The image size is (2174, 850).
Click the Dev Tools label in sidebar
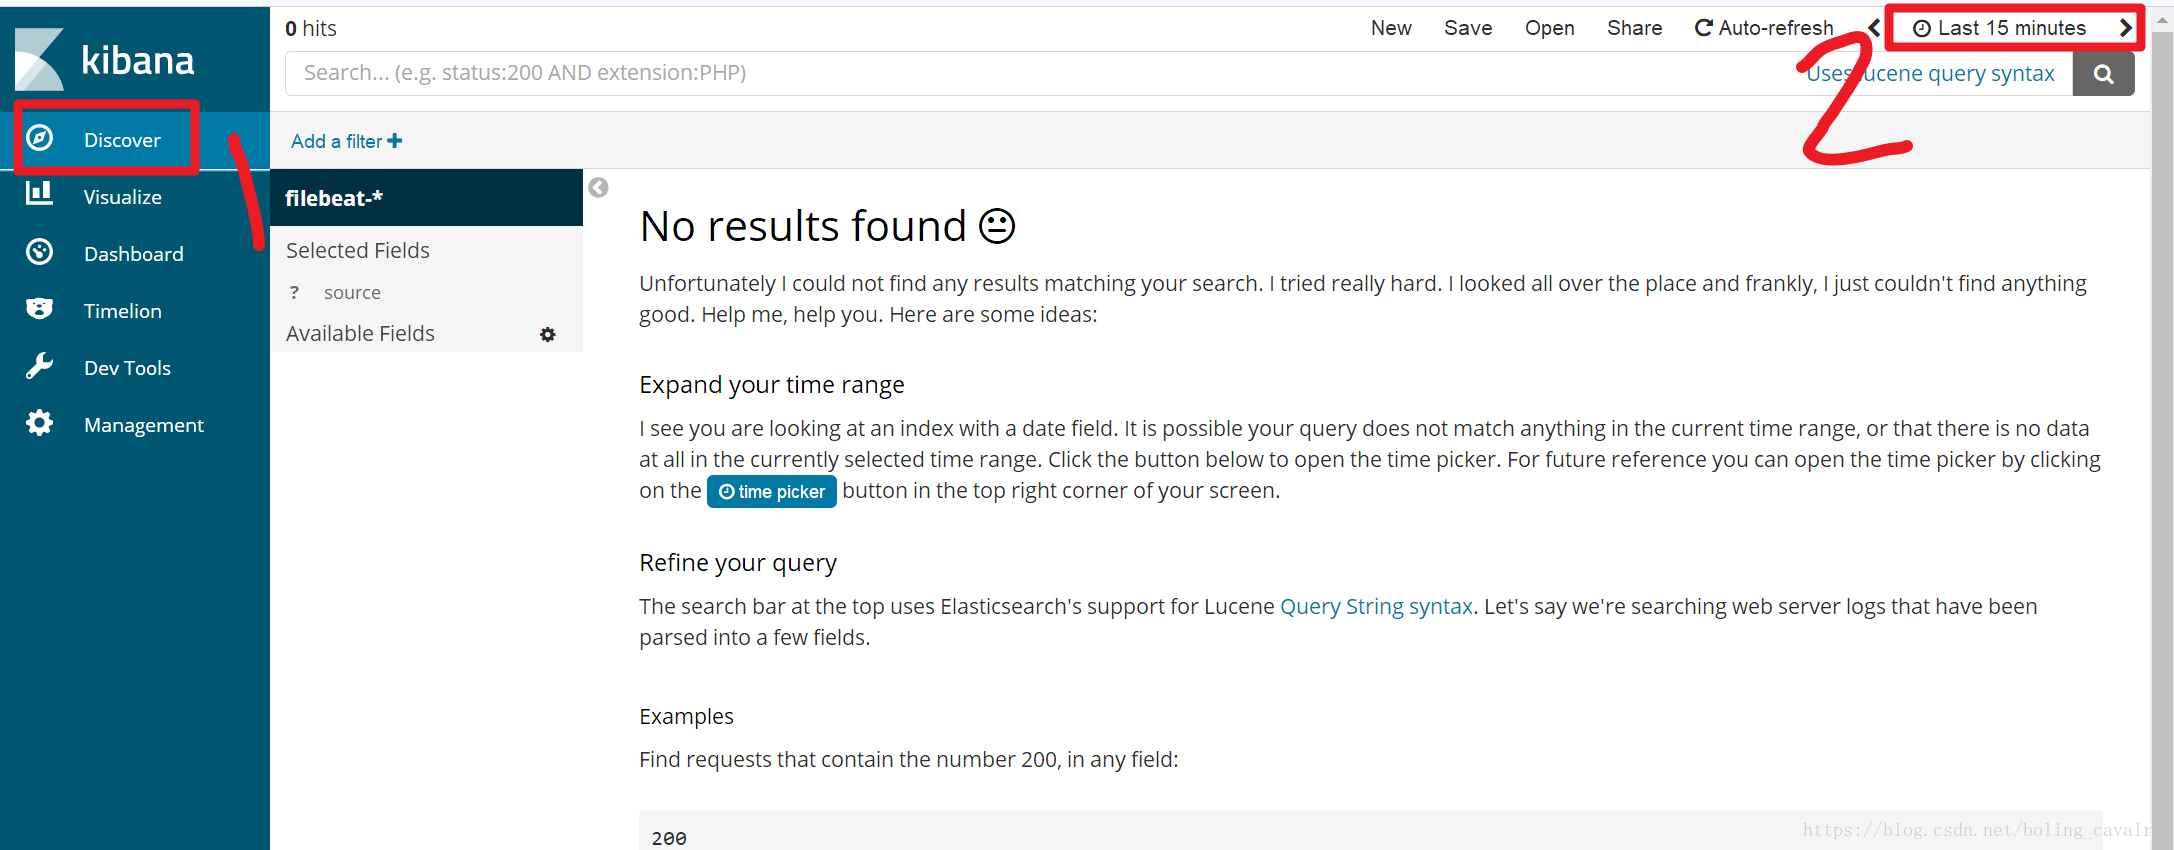click(x=127, y=368)
